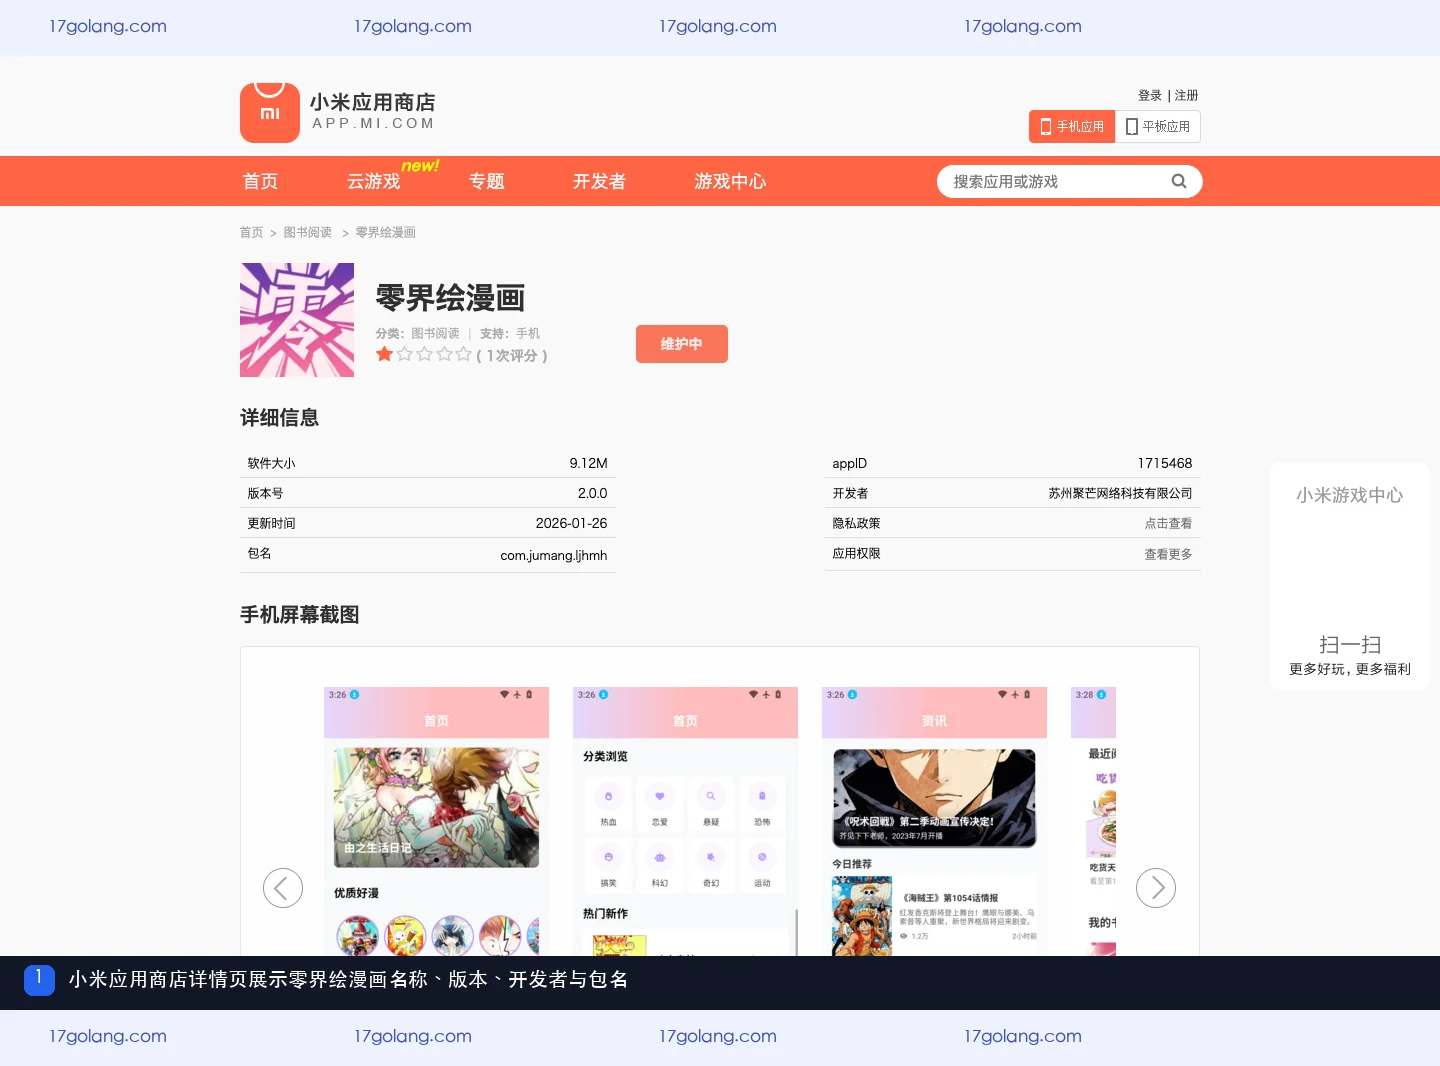Viewport: 1440px width, 1066px height.
Task: Open the 分类浏览 screenshot thumbnail
Action: (686, 821)
